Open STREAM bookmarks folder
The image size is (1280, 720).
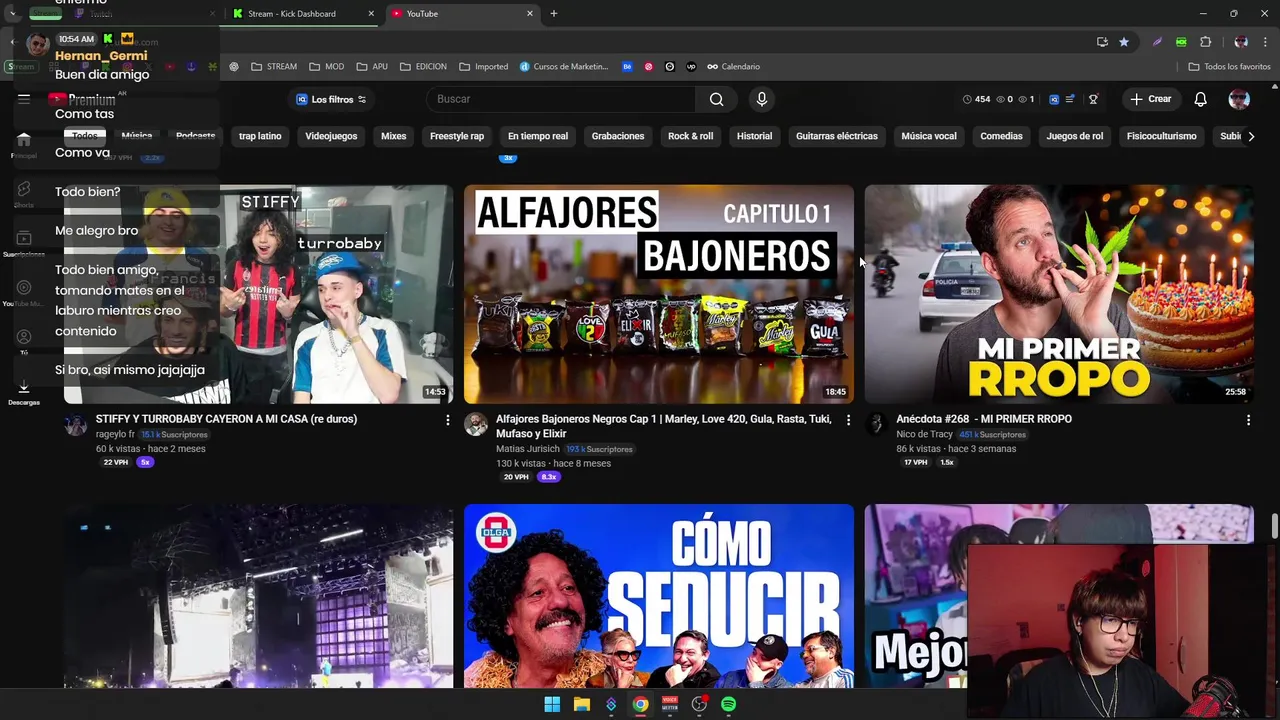(x=274, y=66)
